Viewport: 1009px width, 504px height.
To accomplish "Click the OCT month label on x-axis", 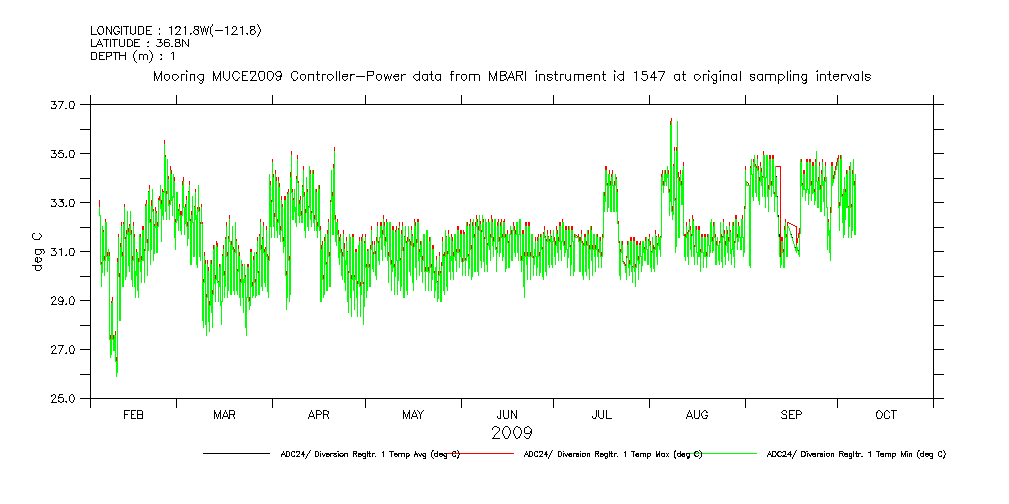I will [x=886, y=414].
